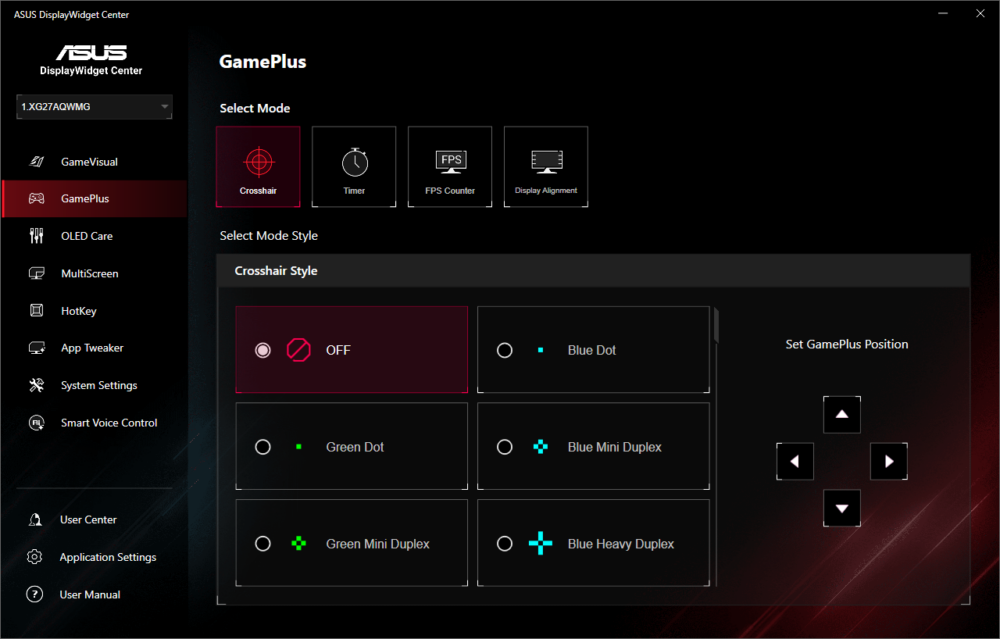Open the MultiScreen page
Viewport: 1000px width, 639px height.
coord(89,274)
